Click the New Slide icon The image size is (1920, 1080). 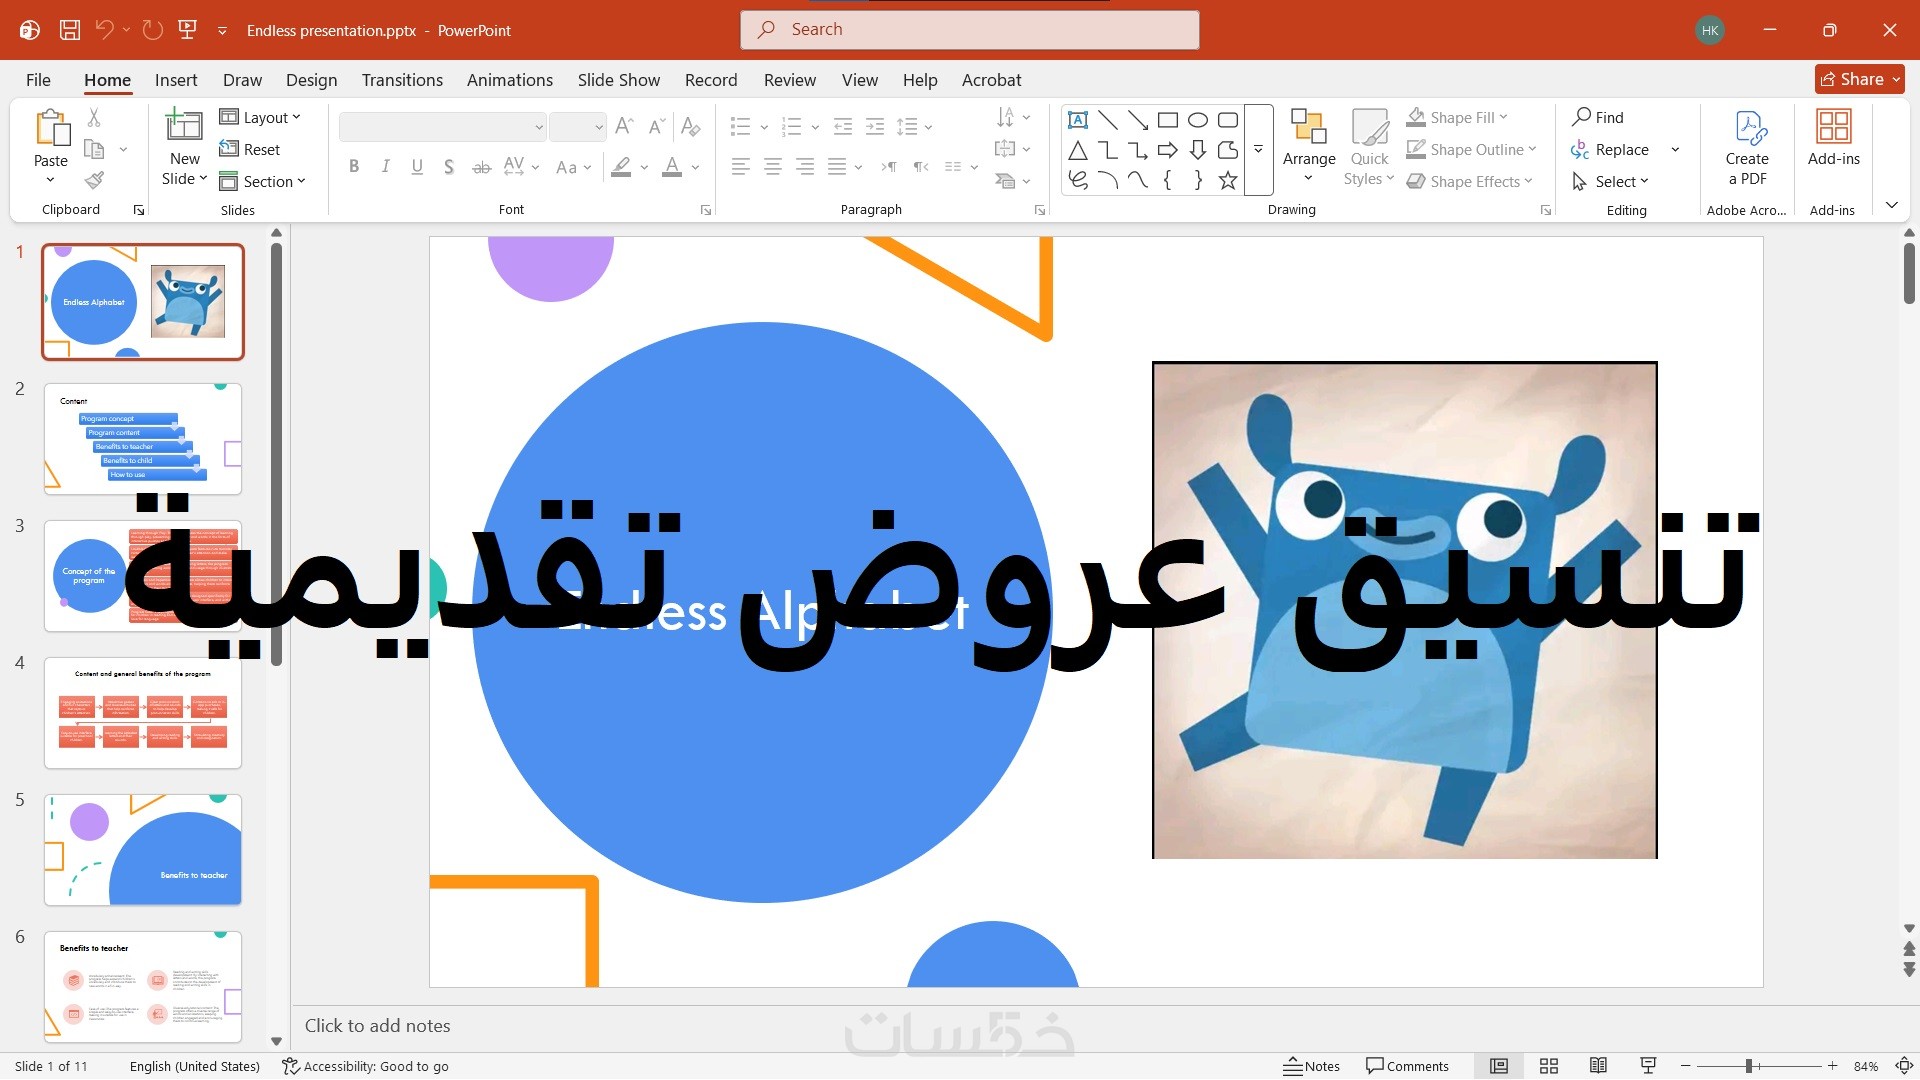[184, 128]
